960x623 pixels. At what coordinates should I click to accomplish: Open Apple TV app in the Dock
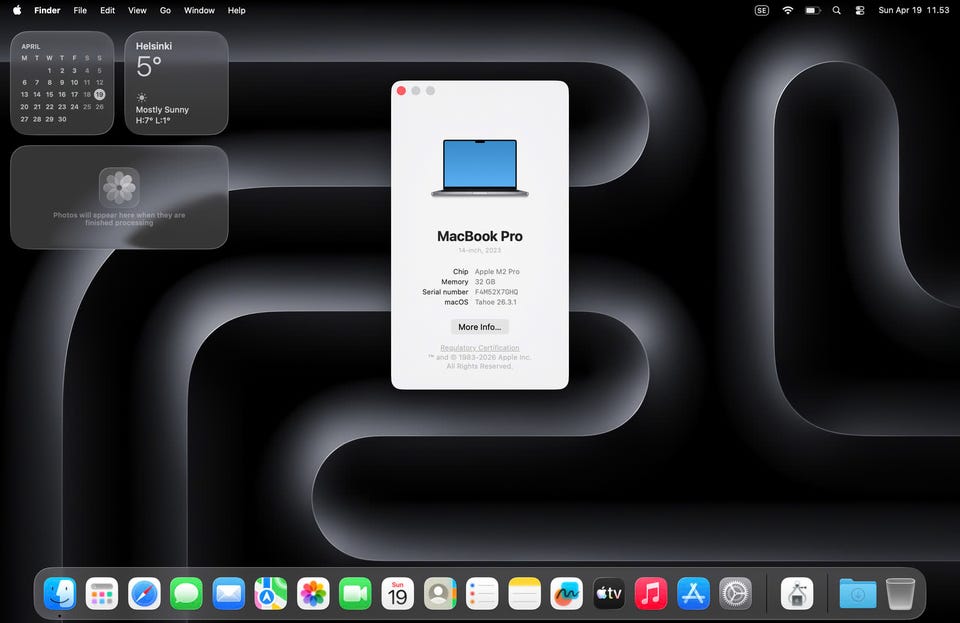tap(609, 593)
